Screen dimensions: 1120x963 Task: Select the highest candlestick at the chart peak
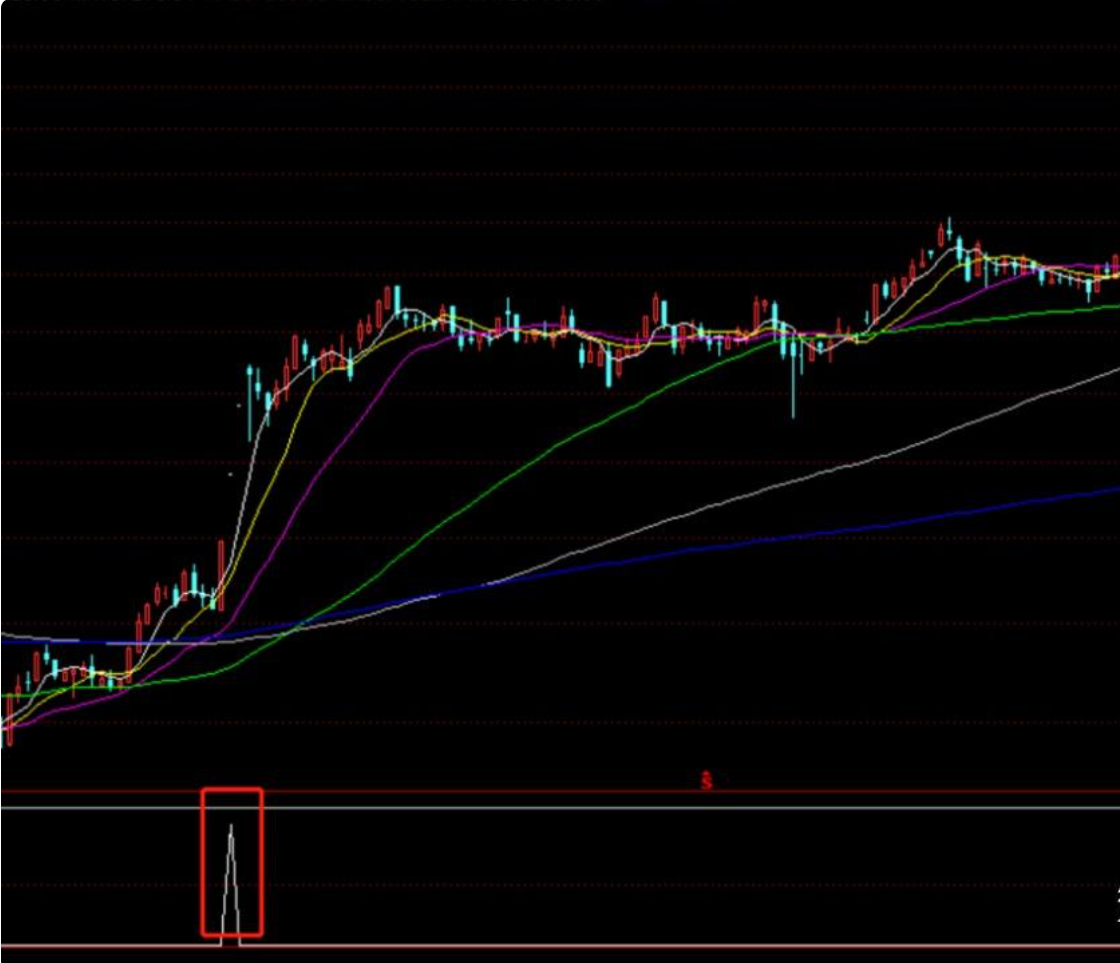tap(949, 231)
